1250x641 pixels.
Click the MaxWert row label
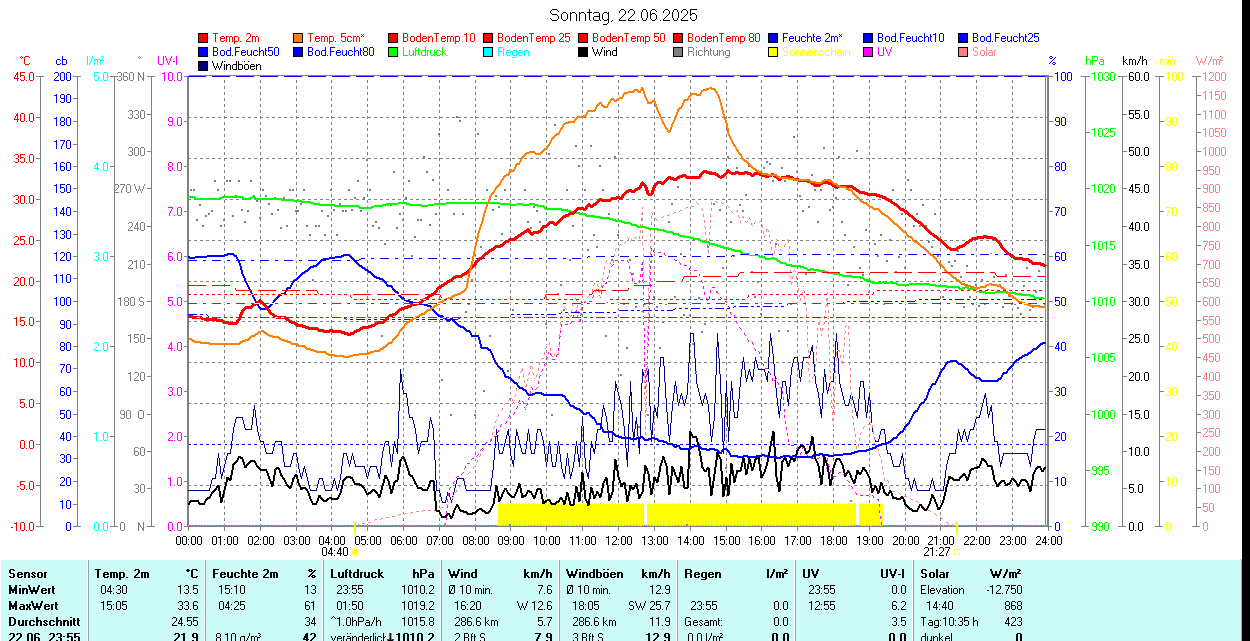[33, 606]
